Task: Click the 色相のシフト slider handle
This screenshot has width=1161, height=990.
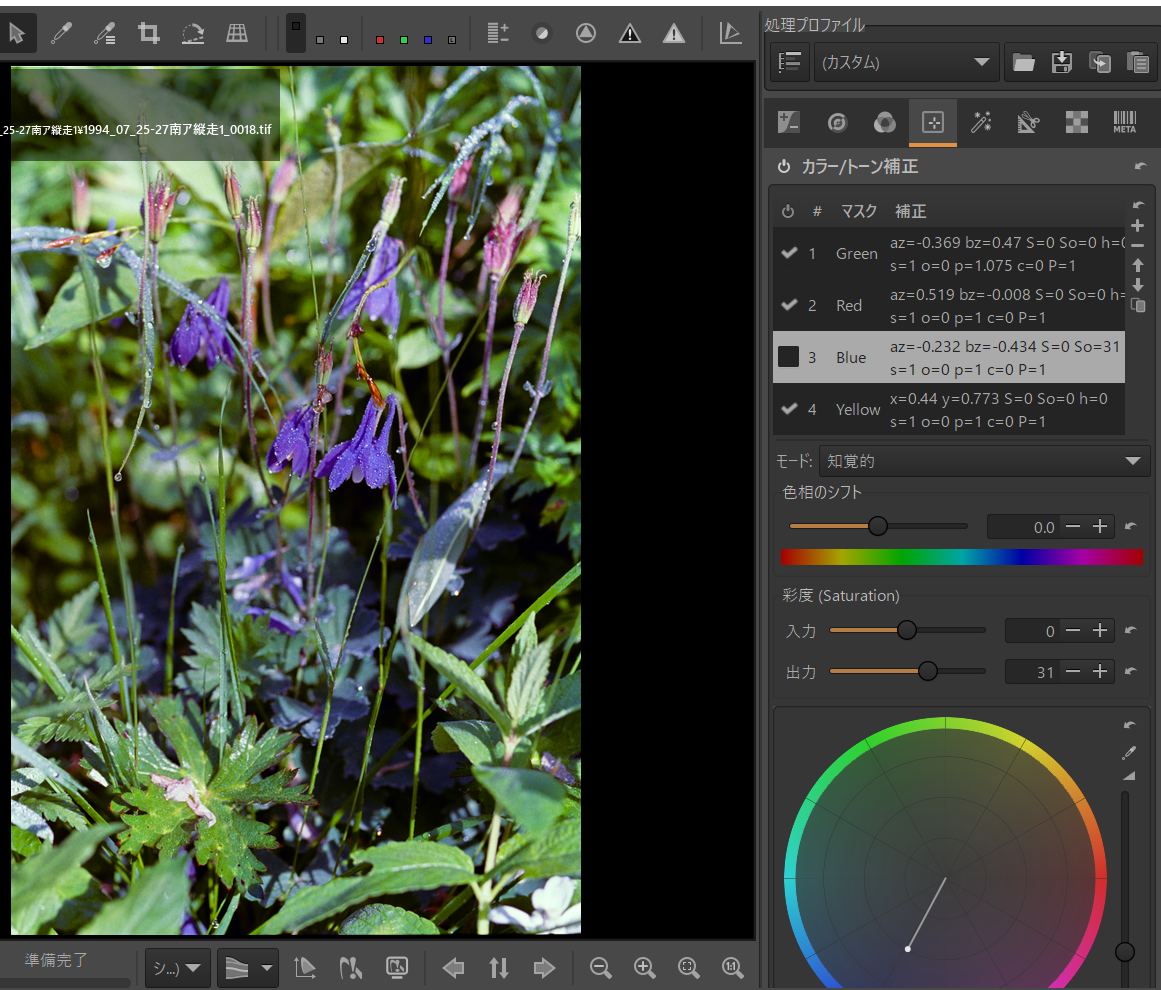Action: 877,526
